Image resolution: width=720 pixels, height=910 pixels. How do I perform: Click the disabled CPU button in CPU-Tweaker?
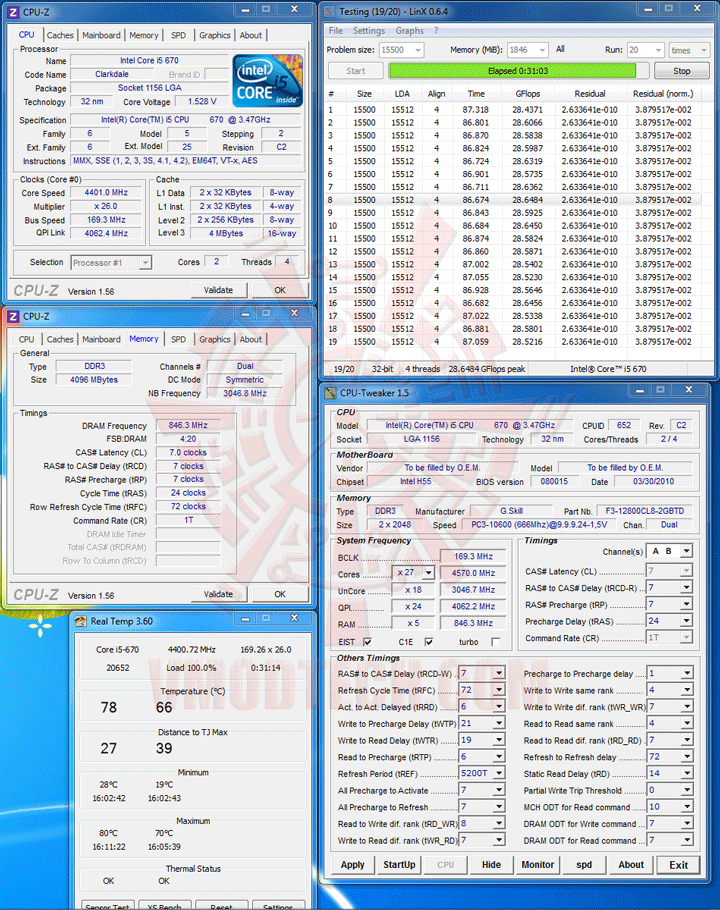point(446,865)
